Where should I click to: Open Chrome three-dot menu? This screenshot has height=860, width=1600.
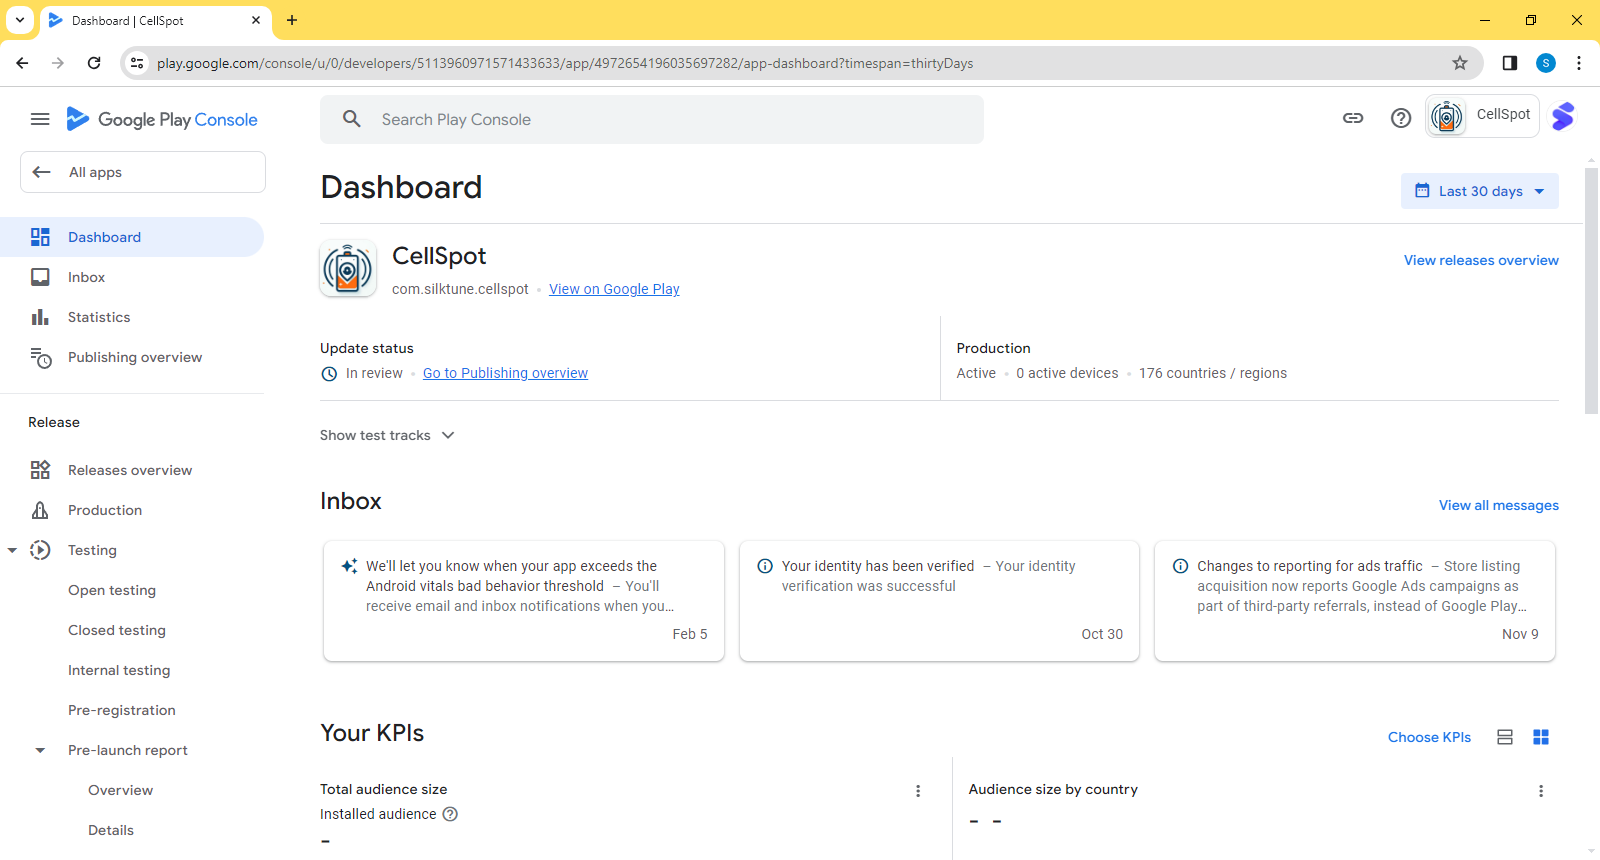pos(1579,63)
